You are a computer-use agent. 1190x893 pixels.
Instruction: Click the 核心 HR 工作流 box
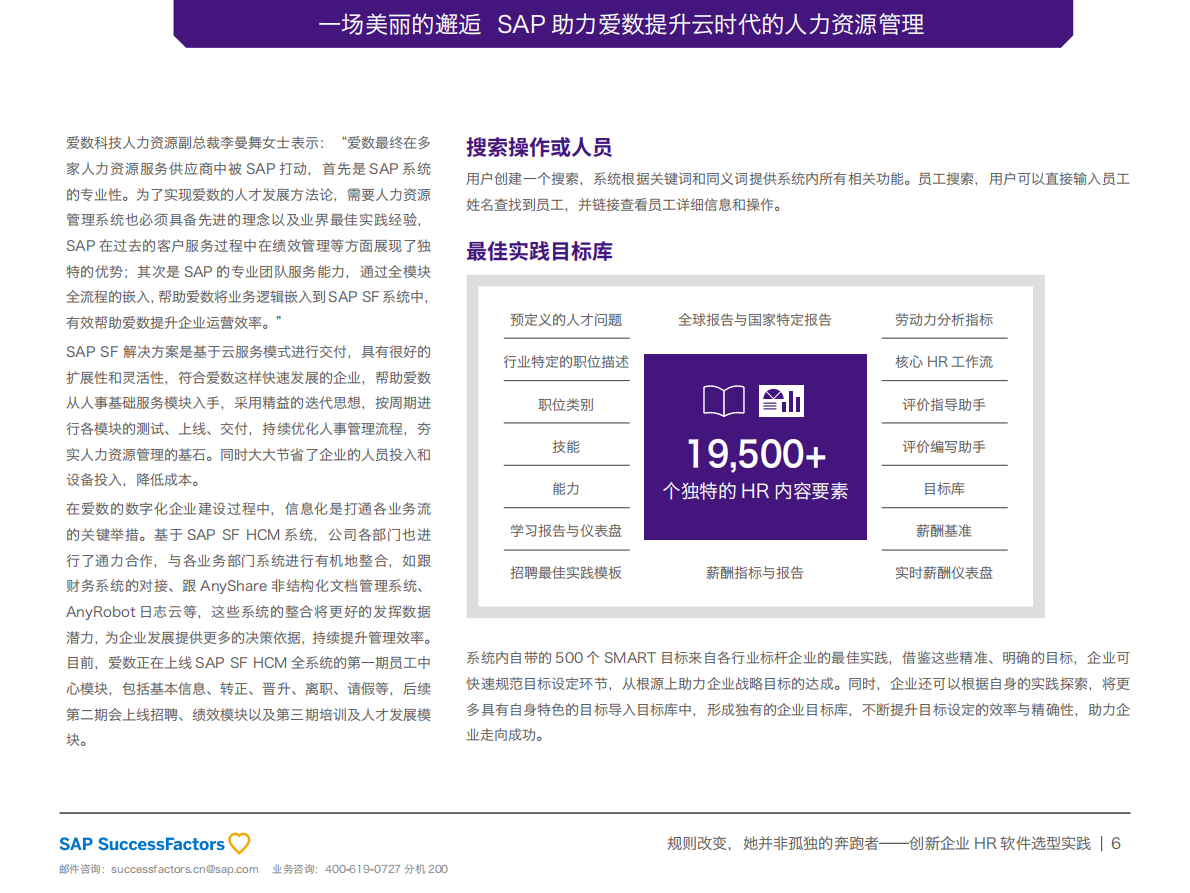(x=943, y=361)
